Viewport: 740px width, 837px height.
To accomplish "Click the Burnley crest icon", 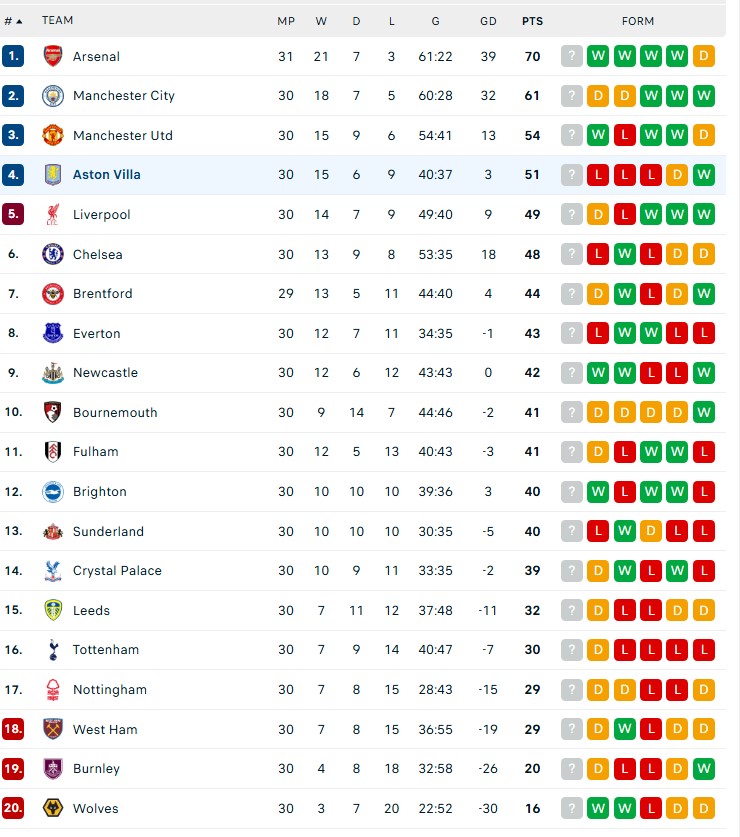I will click(52, 768).
